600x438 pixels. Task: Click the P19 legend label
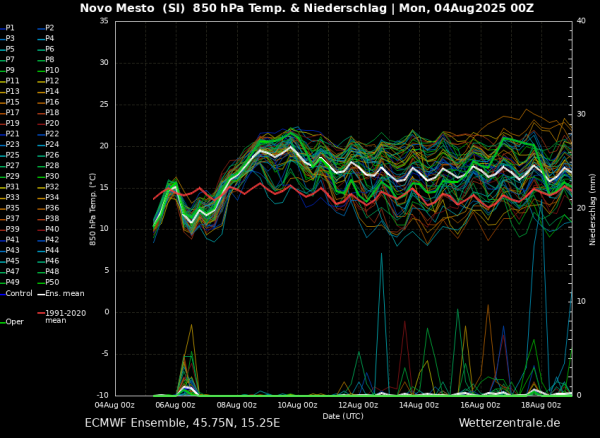[12, 123]
